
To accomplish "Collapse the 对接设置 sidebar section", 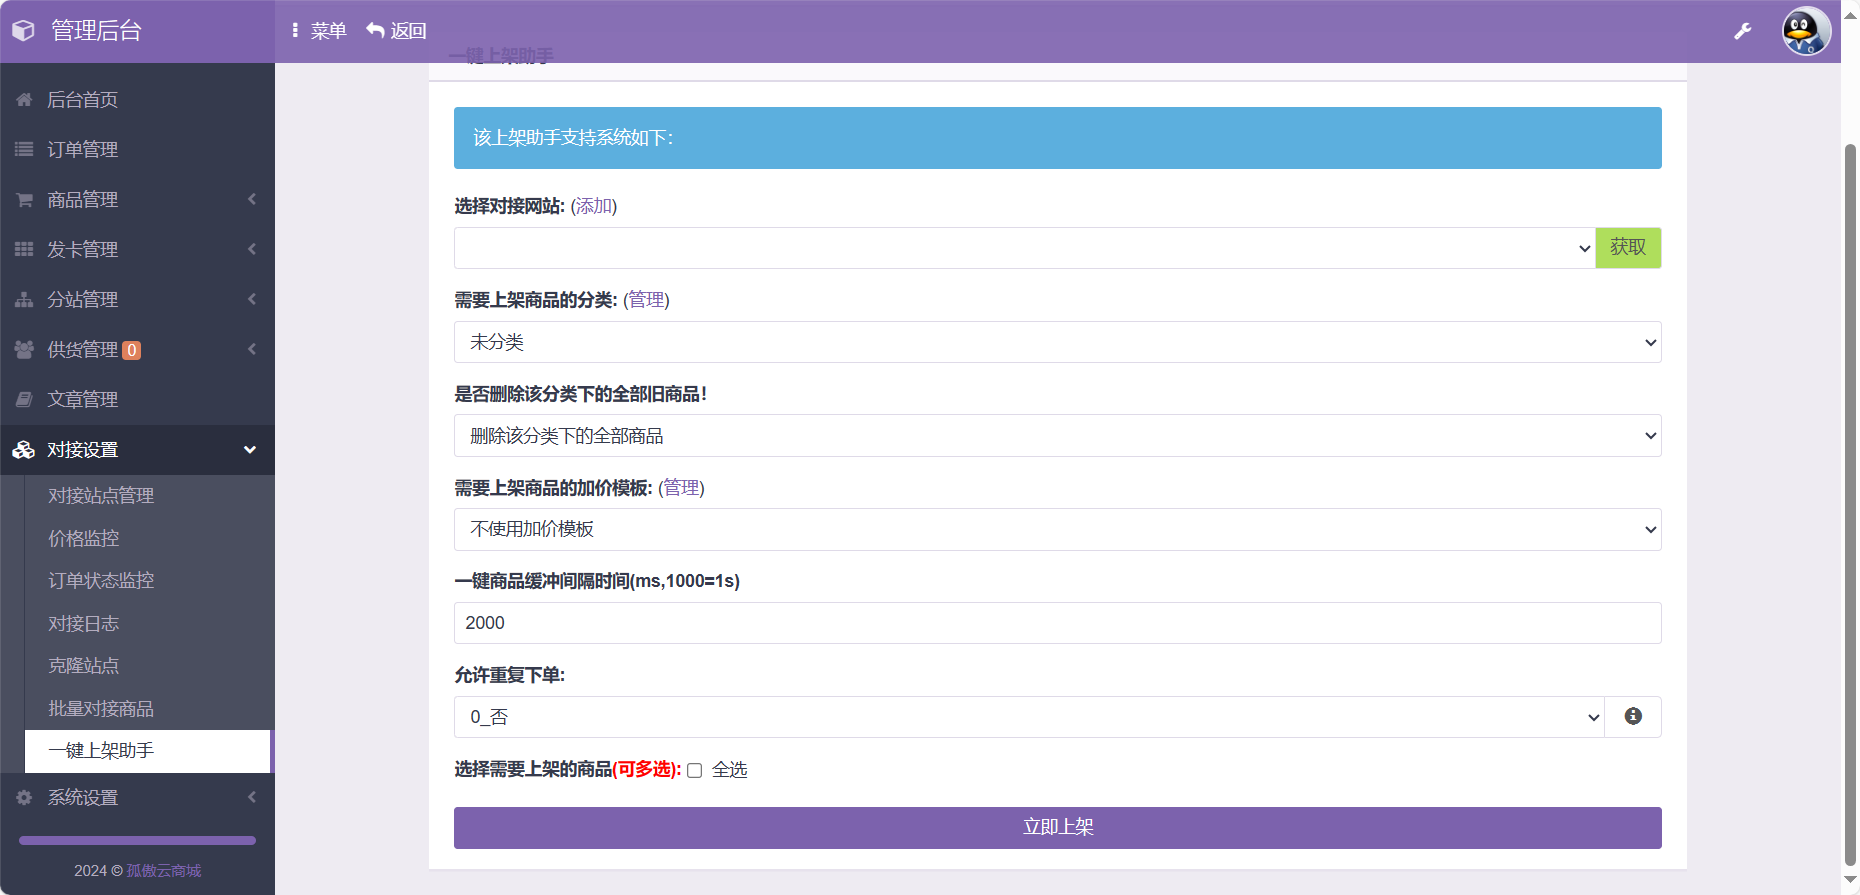I will click(137, 450).
